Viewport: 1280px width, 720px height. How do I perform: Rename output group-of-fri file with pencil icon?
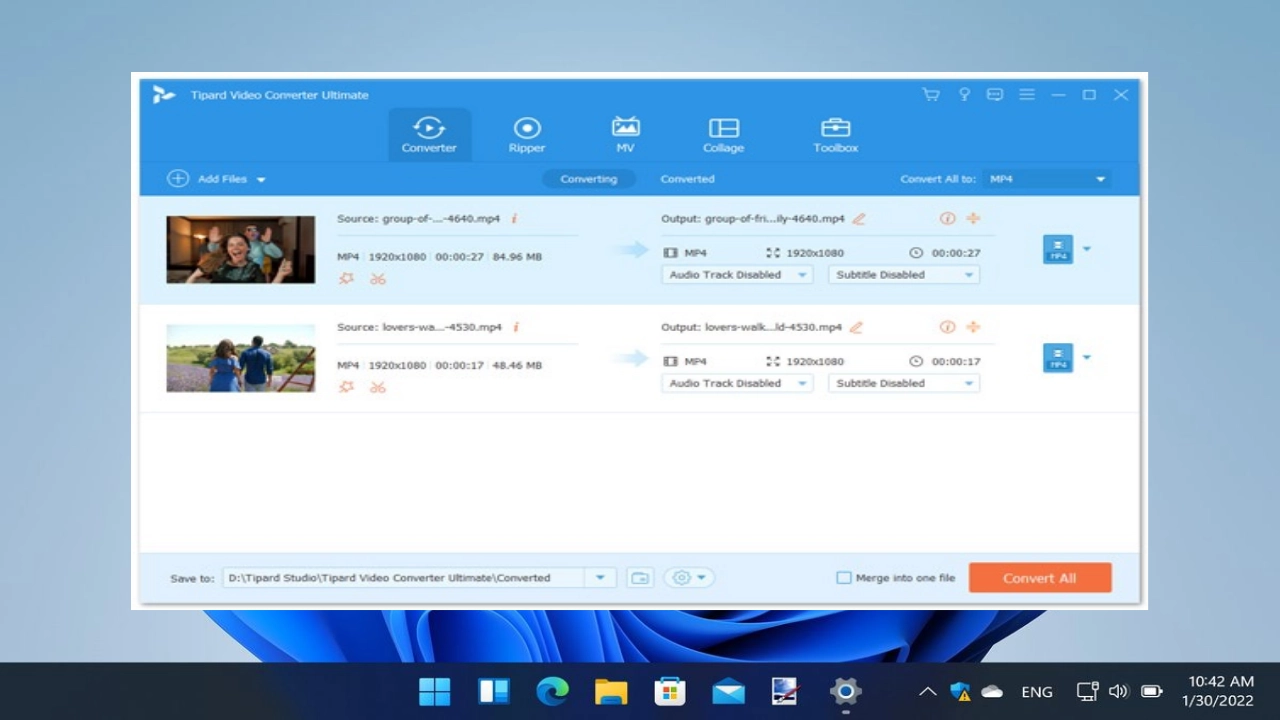(858, 218)
